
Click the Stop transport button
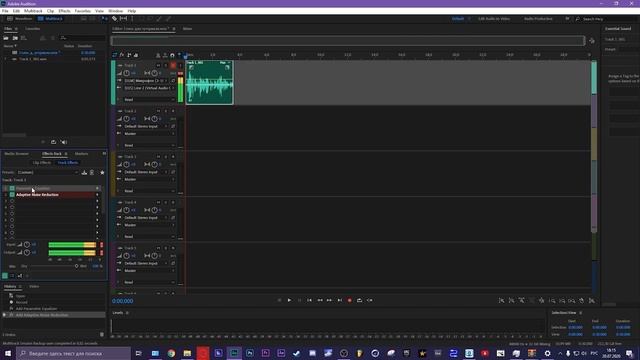click(280, 300)
